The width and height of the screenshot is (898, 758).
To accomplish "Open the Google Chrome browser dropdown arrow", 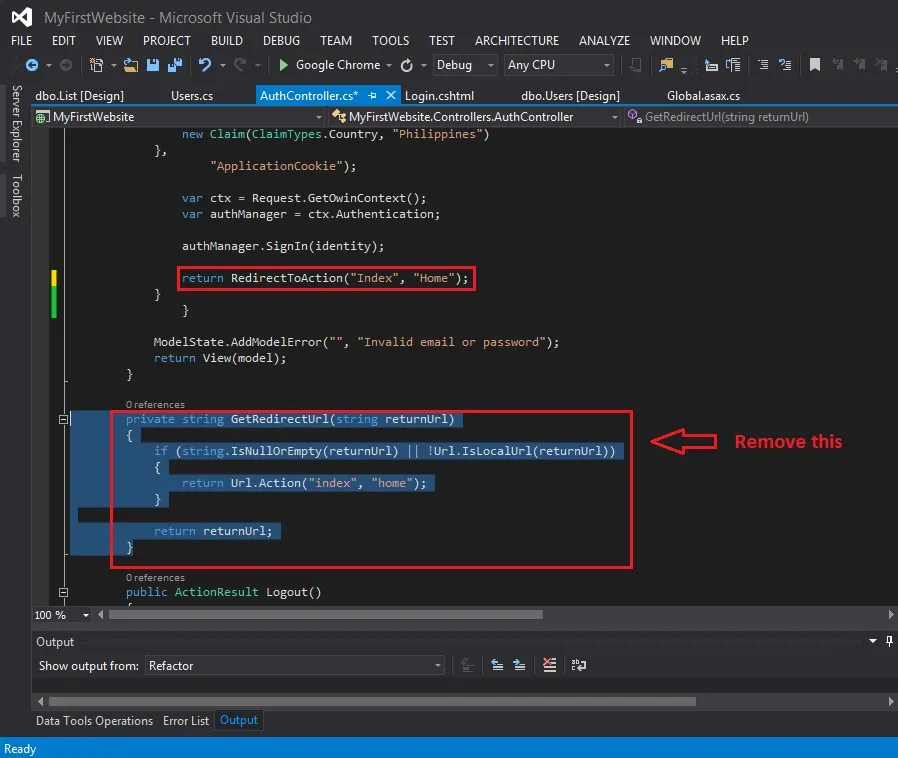I will pos(389,65).
